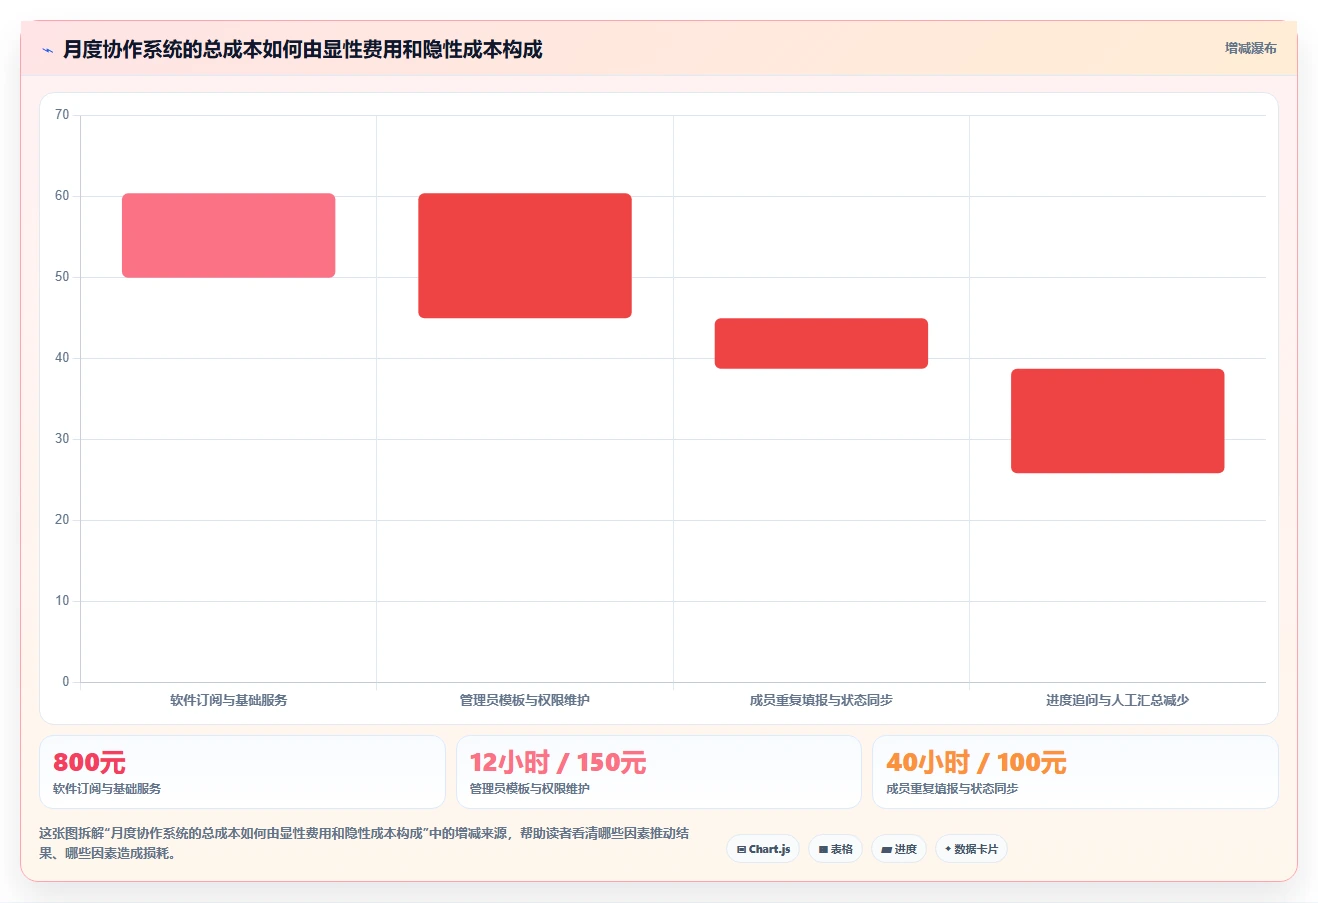Screen dimensions: 1318x903
Task: Click the 增减瀑布 label in the header
Action: click(x=1251, y=48)
